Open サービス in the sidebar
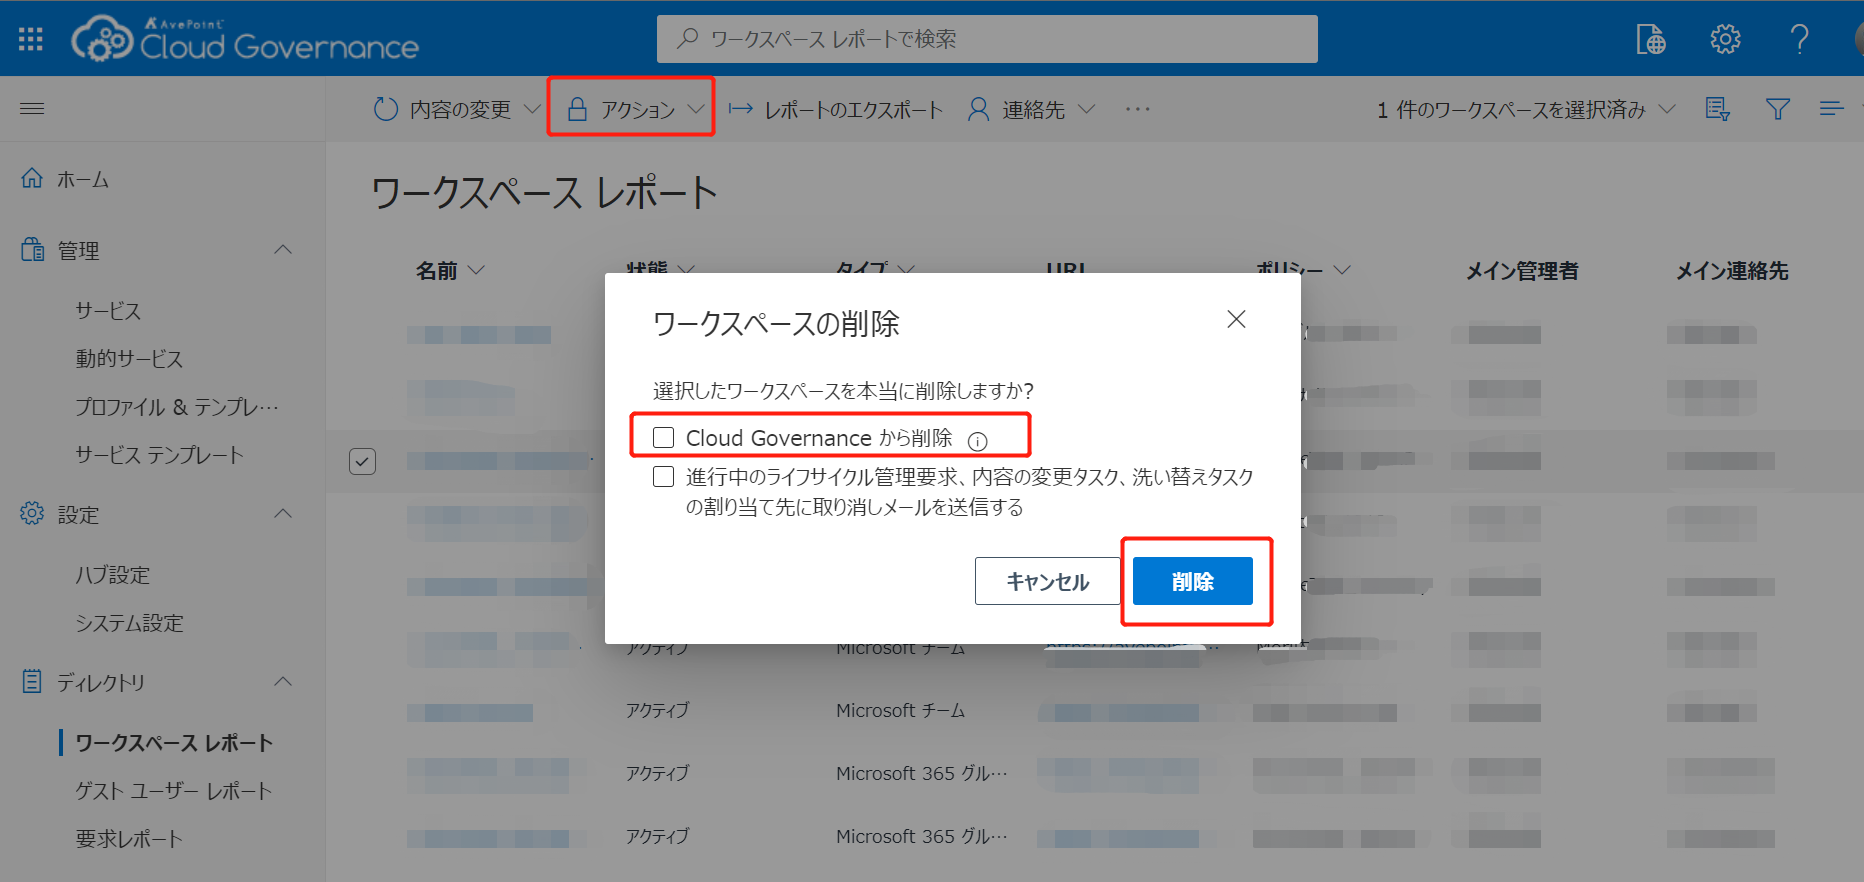This screenshot has height=882, width=1864. click(x=108, y=311)
